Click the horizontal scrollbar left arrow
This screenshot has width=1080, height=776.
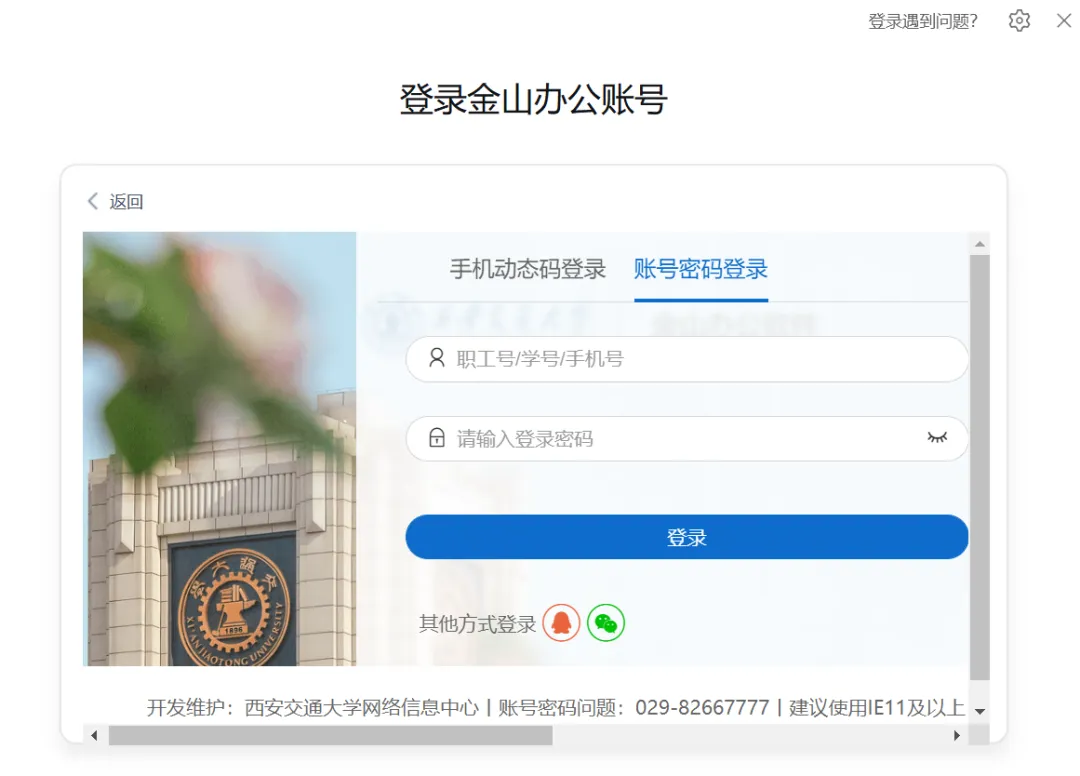(x=94, y=735)
